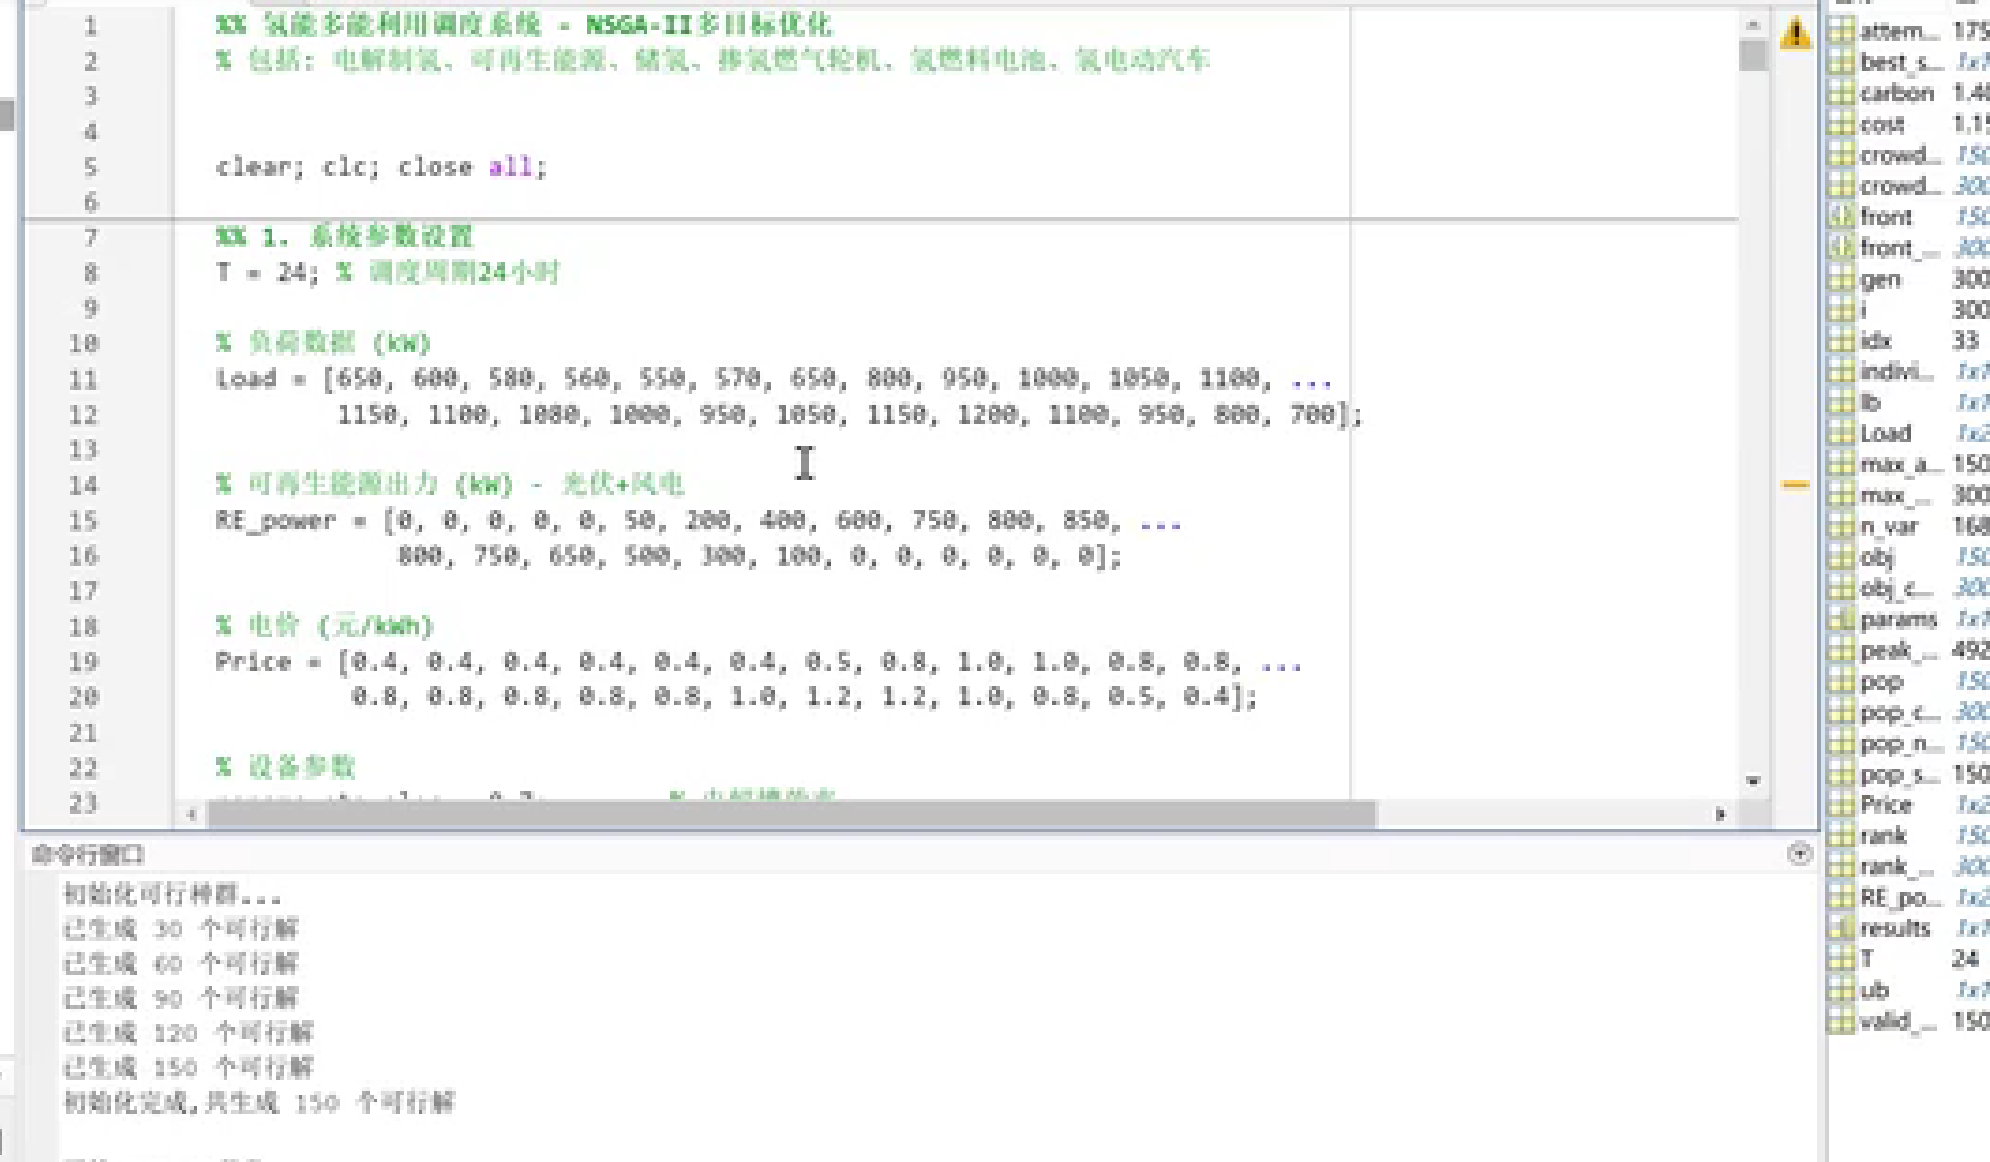1990x1162 pixels.
Task: Click the line 7 number in gutter
Action: tap(90, 237)
